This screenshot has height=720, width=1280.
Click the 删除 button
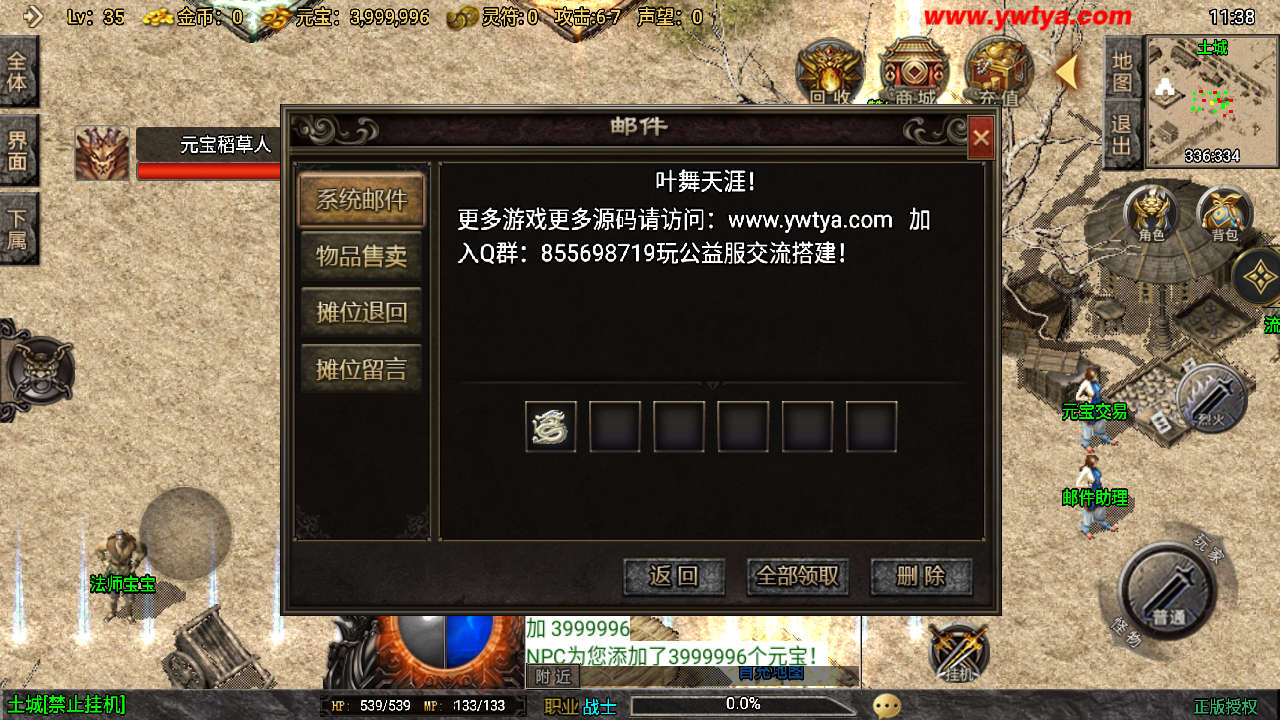coord(921,576)
